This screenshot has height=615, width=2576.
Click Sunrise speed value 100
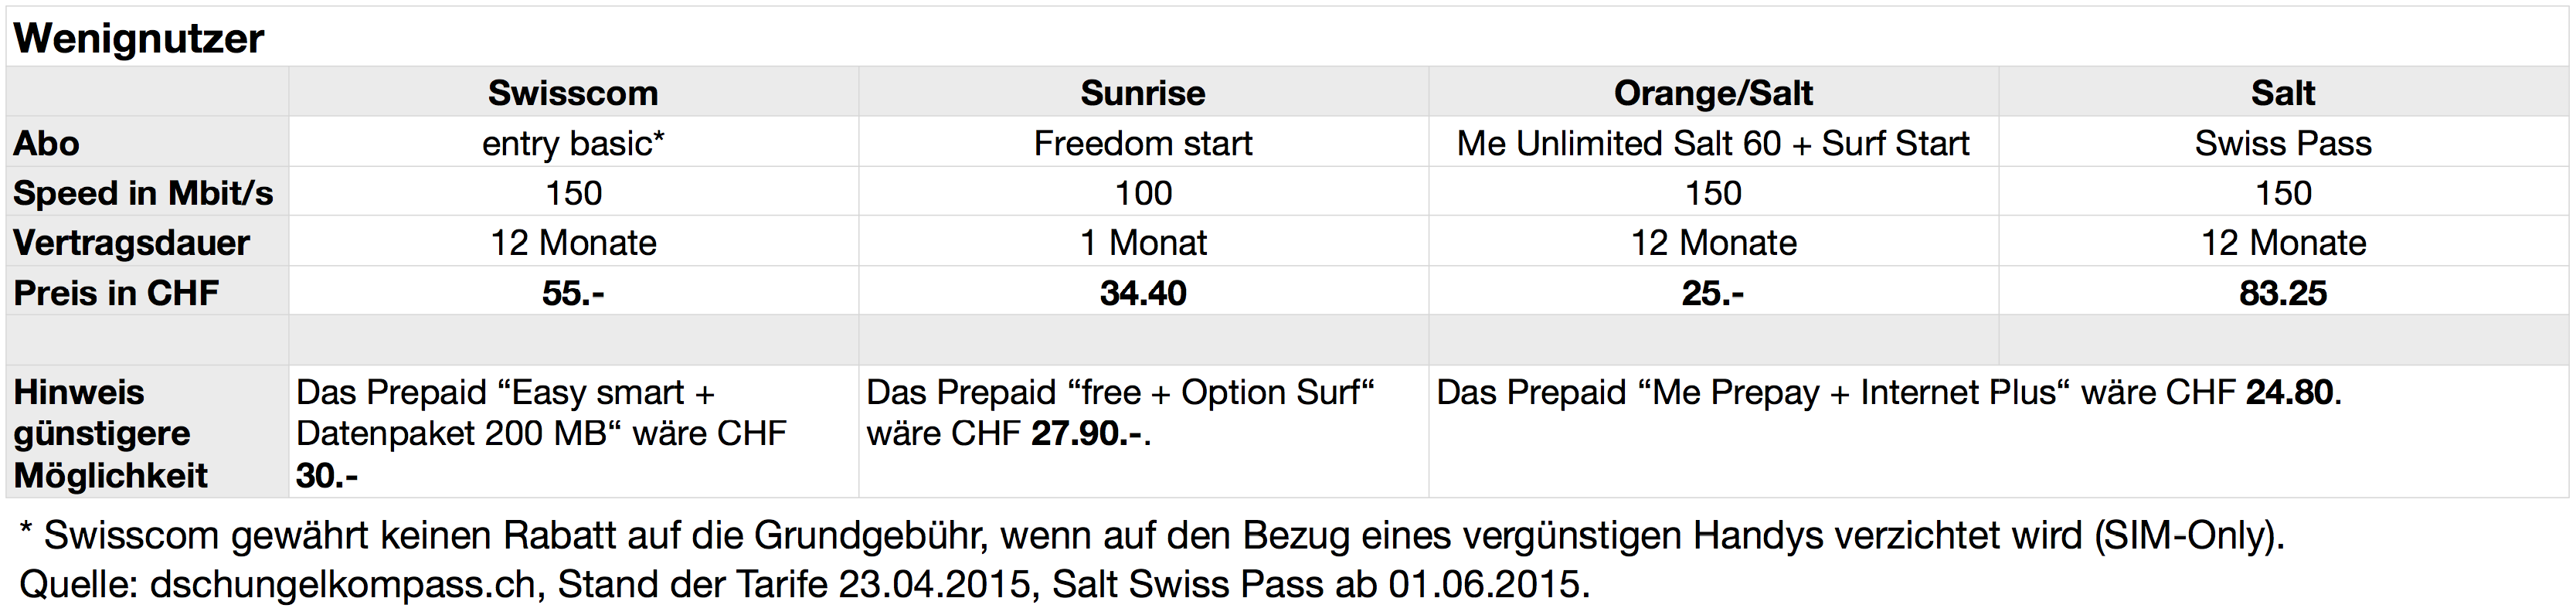point(1143,192)
